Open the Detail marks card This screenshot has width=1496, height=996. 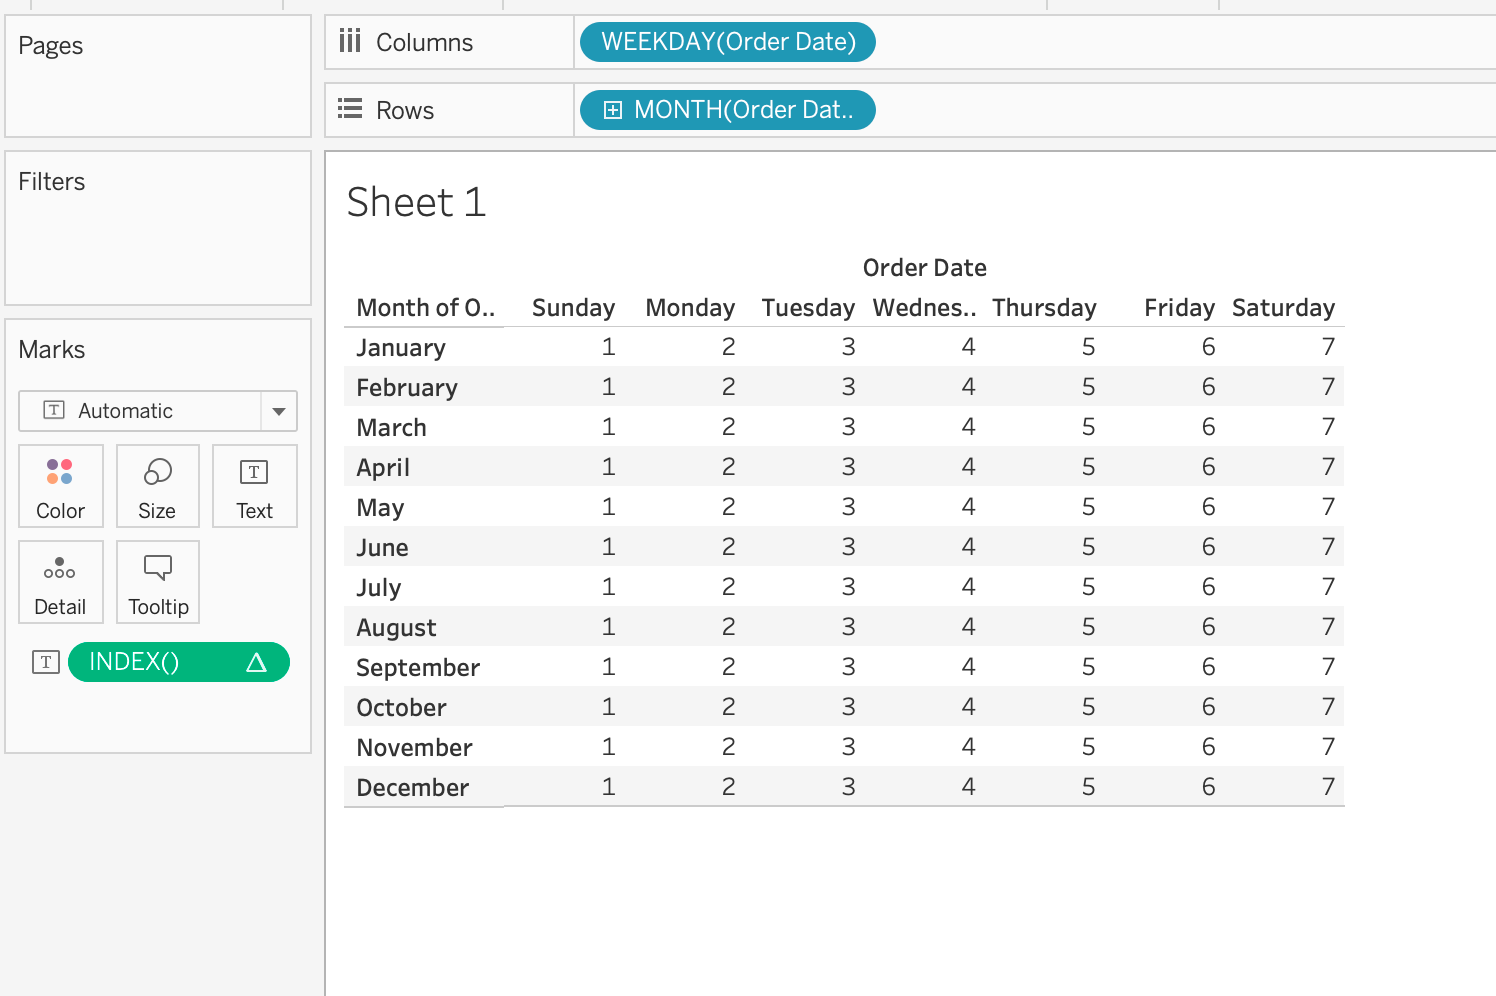click(x=60, y=569)
